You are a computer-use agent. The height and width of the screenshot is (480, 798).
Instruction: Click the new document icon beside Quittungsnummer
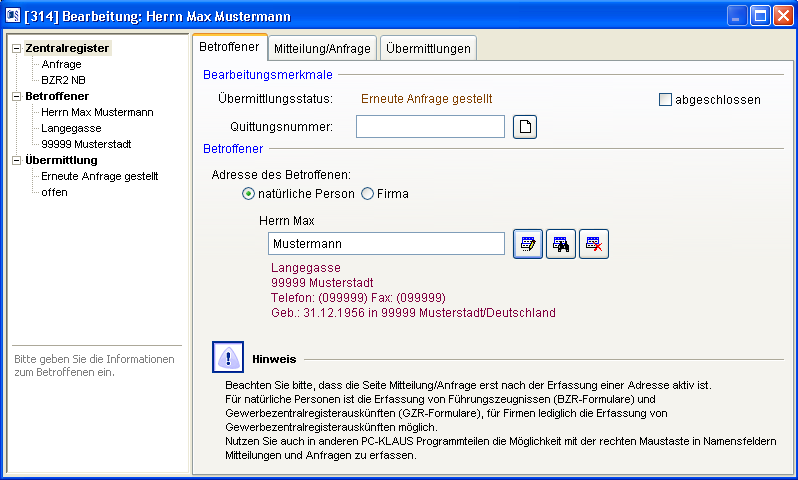pyautogui.click(x=525, y=126)
